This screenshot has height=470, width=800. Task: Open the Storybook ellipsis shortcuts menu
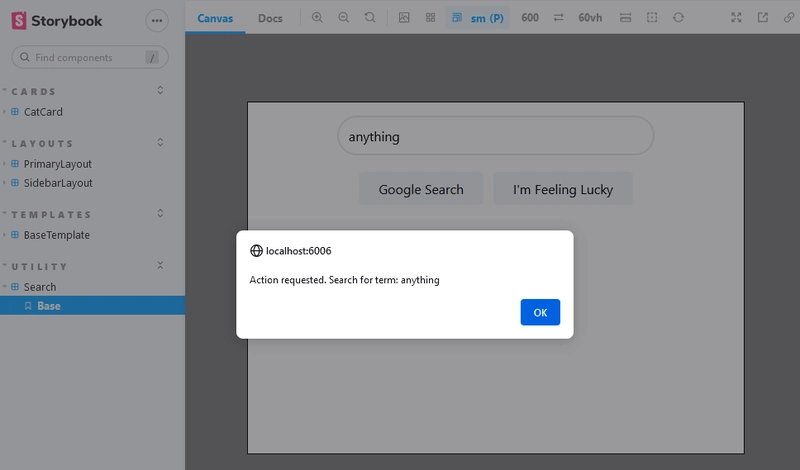pyautogui.click(x=157, y=21)
